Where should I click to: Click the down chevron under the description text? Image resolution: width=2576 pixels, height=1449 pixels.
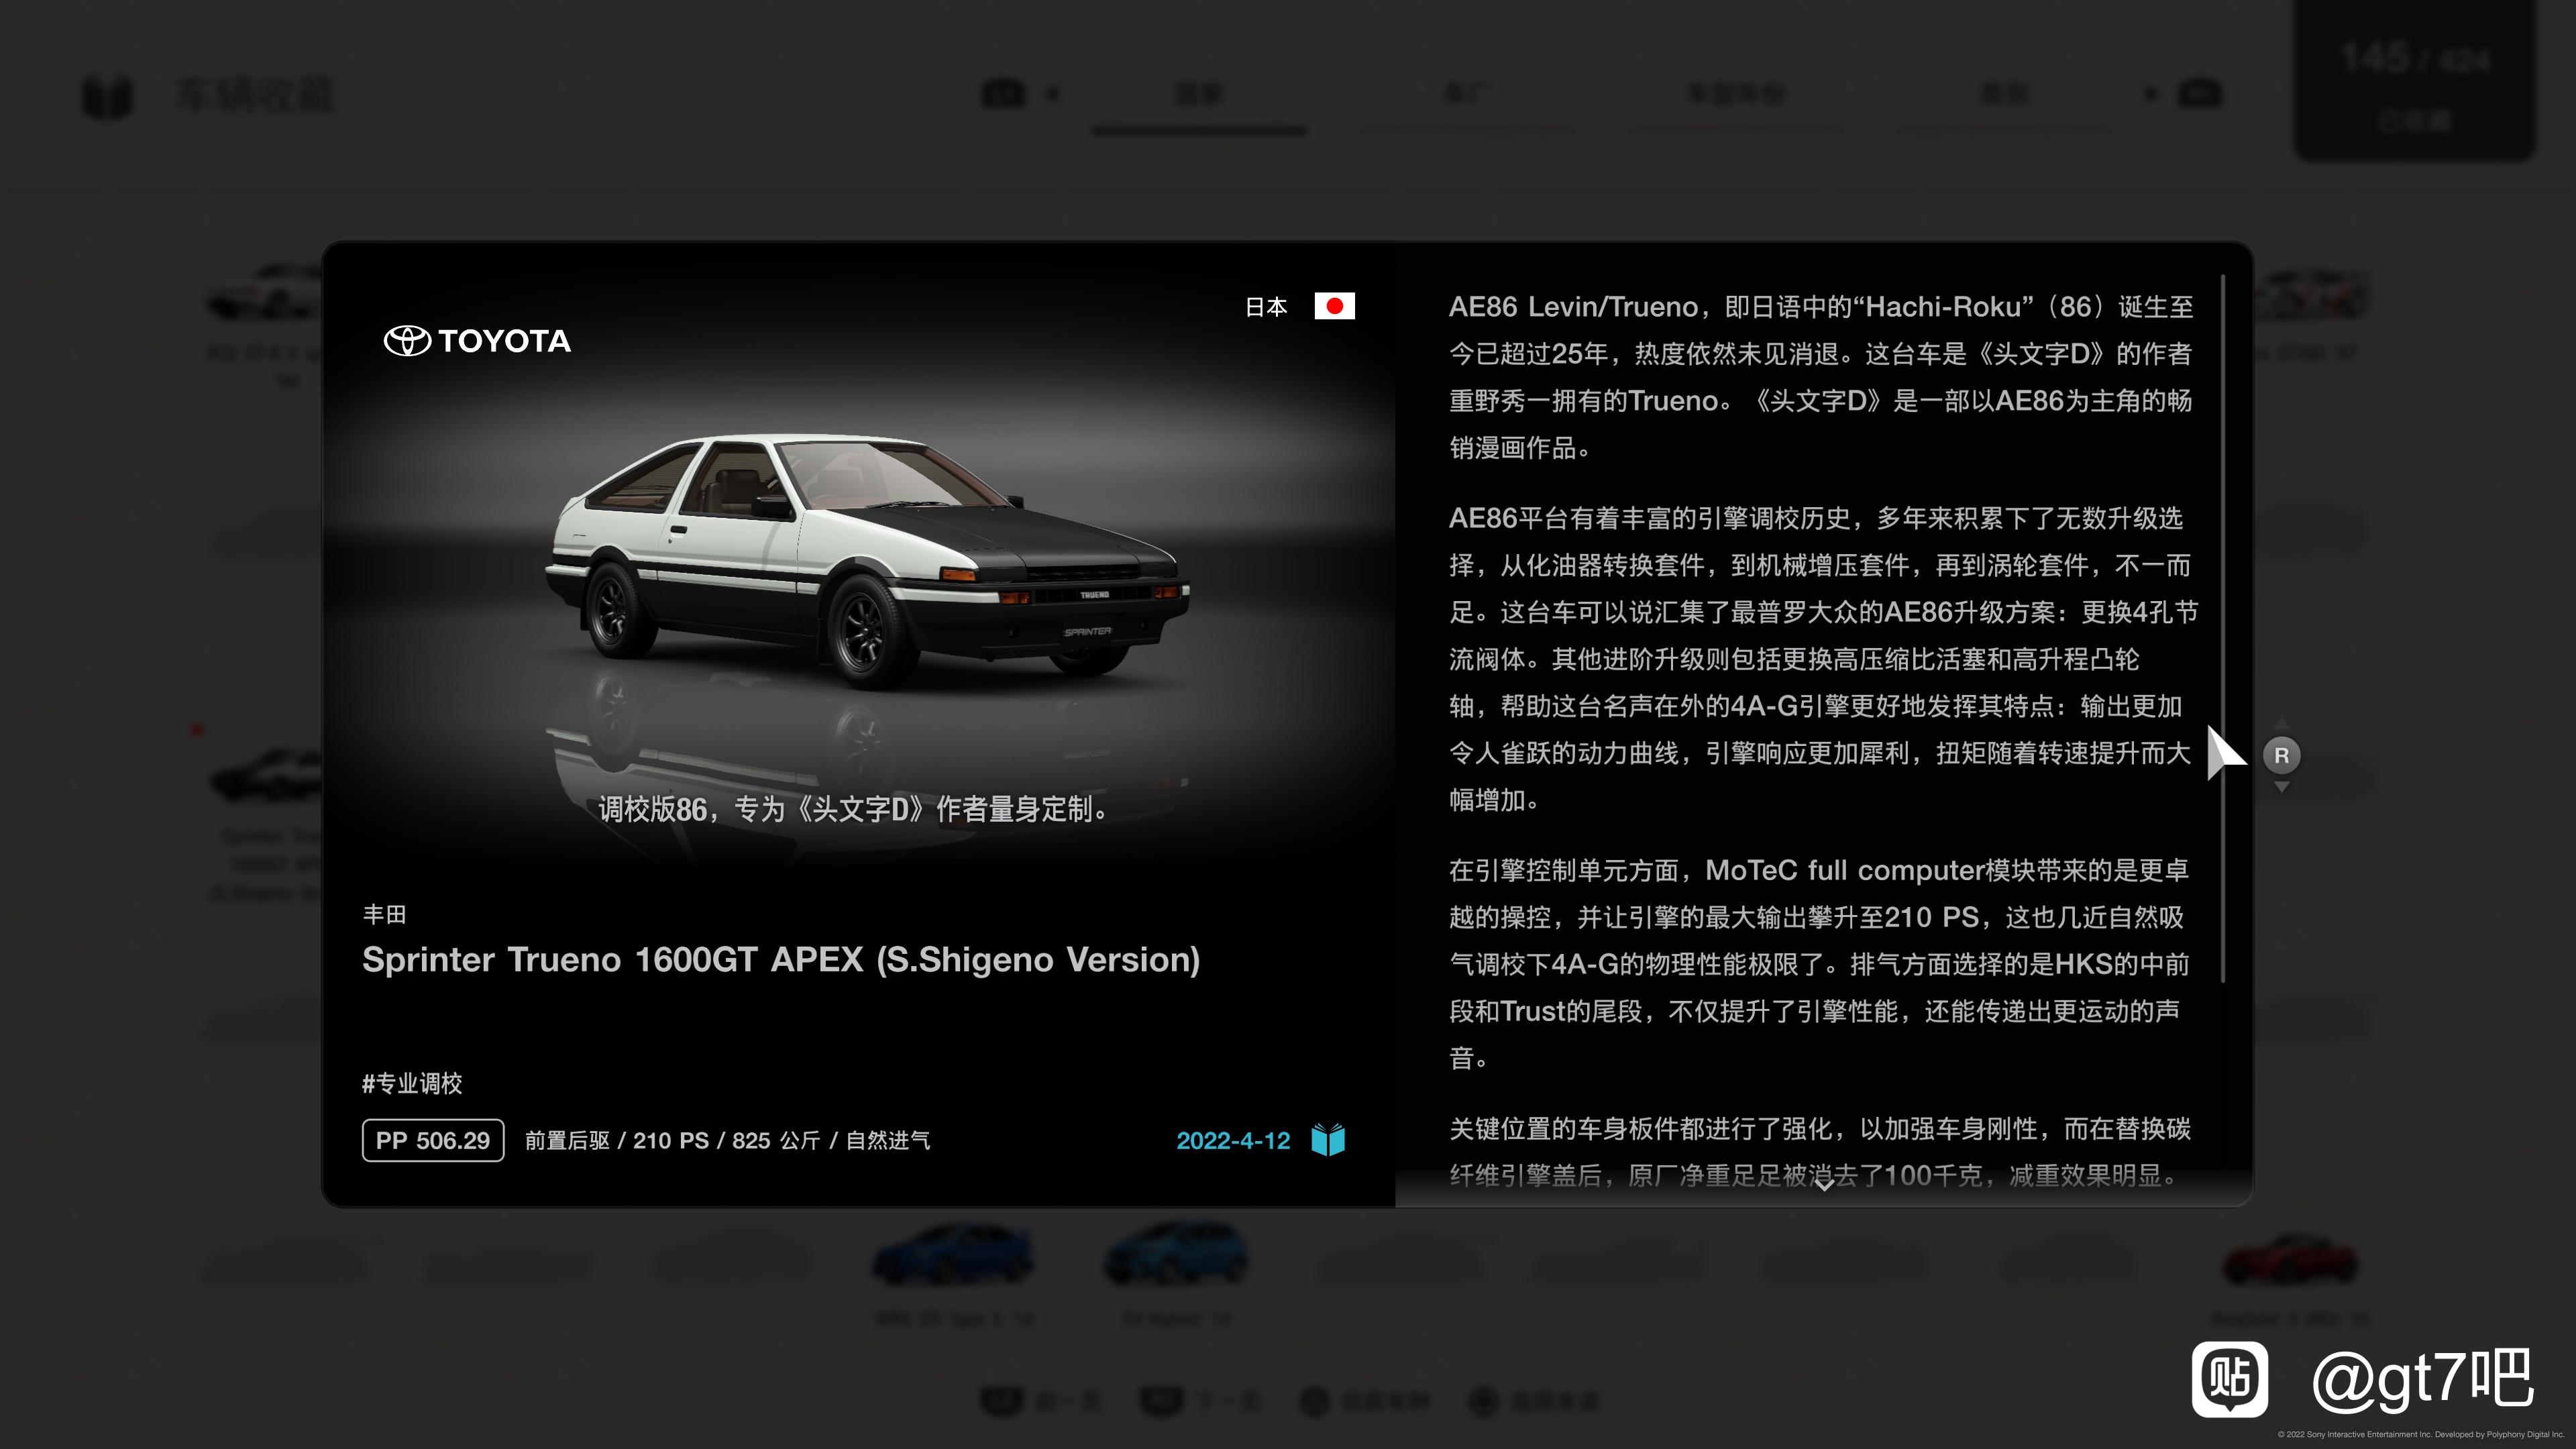[1823, 1185]
